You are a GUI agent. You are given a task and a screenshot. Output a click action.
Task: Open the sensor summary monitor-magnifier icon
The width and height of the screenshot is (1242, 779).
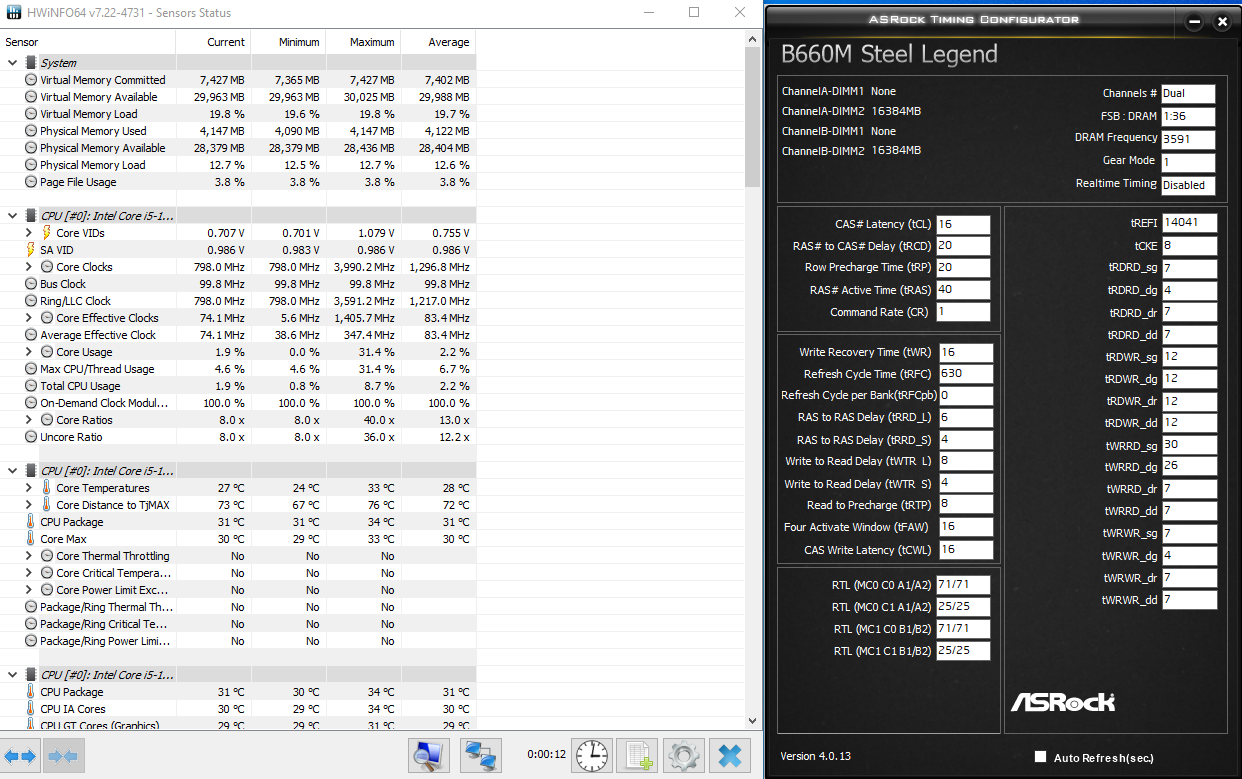coord(430,756)
